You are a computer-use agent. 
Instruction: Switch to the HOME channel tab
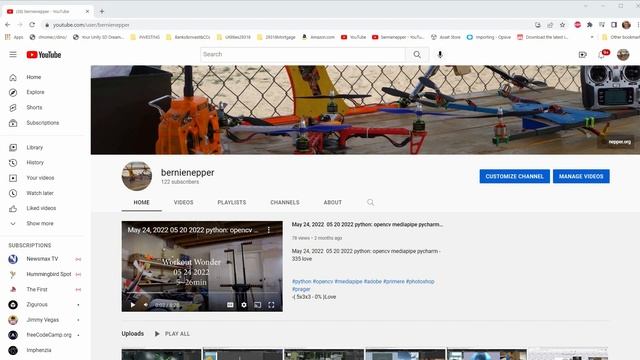click(x=142, y=202)
